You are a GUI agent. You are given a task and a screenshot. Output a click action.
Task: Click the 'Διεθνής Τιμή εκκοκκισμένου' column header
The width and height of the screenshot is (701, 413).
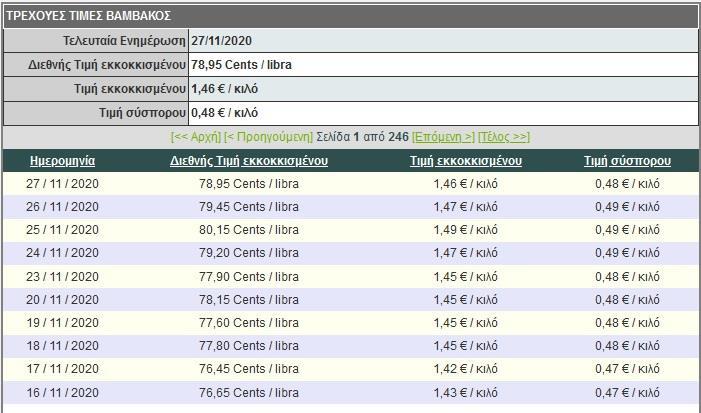pos(249,160)
